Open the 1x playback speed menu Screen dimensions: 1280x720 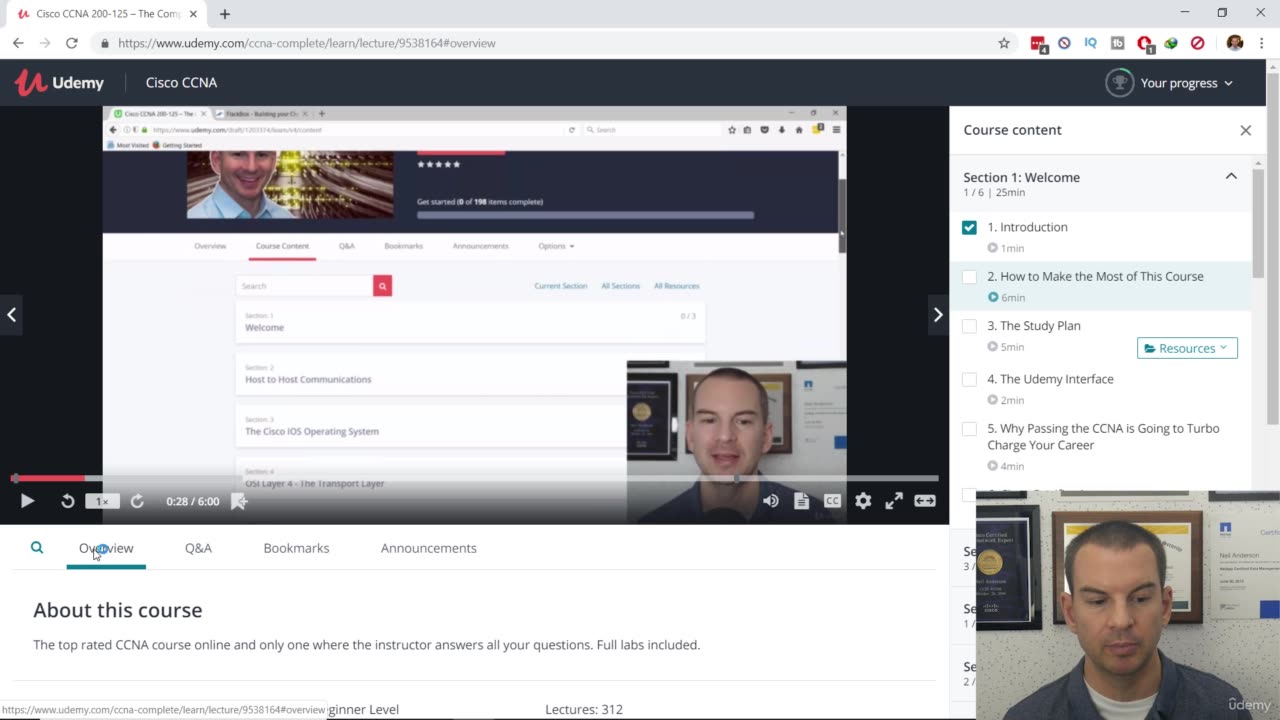click(101, 501)
